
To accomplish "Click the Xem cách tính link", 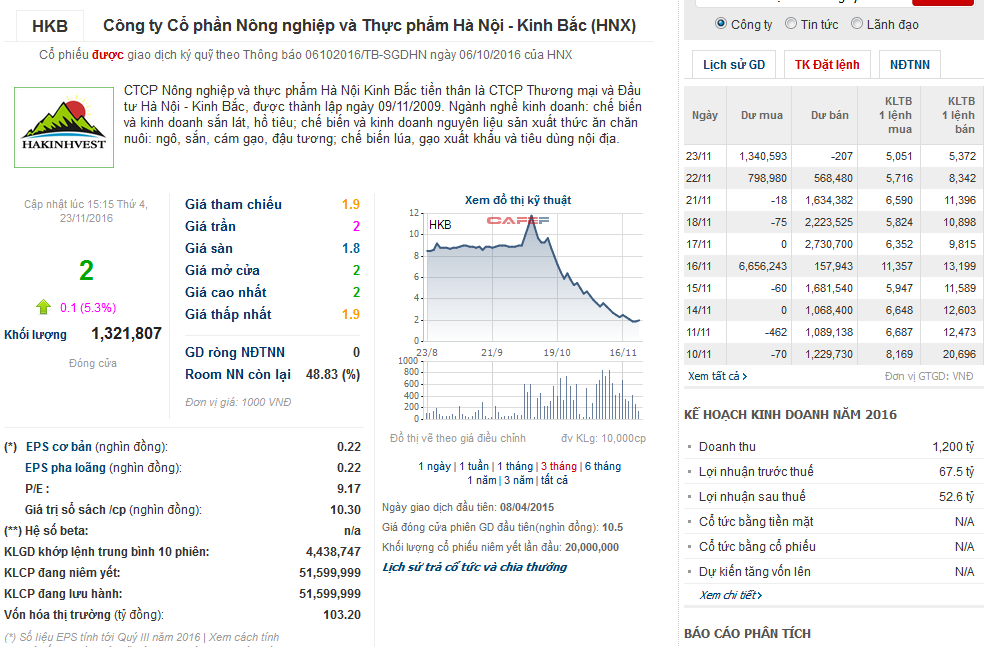I will point(244,637).
